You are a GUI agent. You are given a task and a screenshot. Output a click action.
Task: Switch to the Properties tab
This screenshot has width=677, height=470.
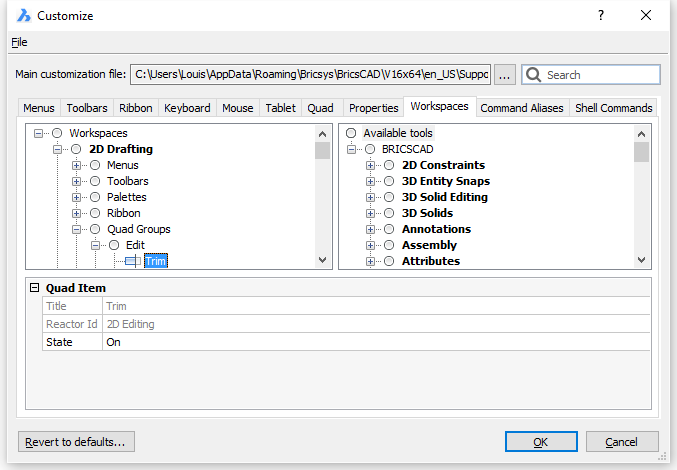coord(373,108)
